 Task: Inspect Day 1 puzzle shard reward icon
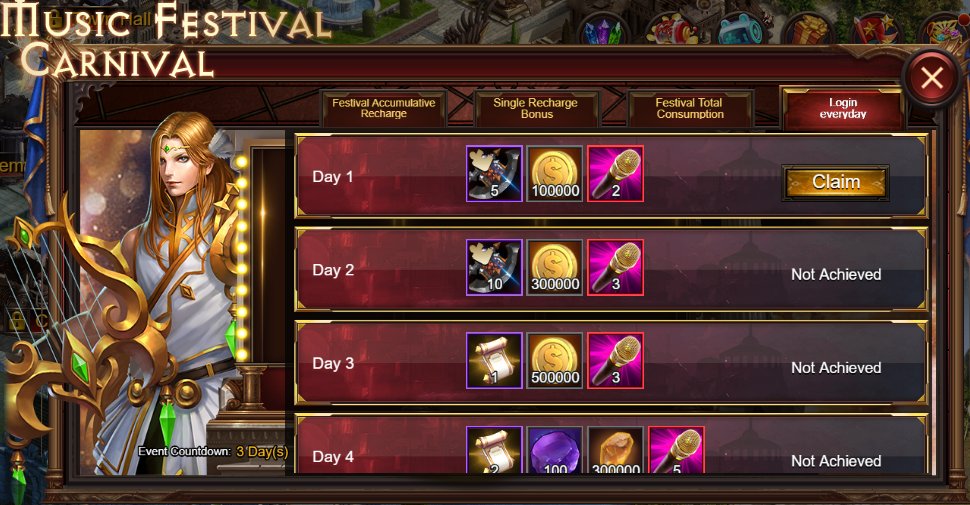494,174
